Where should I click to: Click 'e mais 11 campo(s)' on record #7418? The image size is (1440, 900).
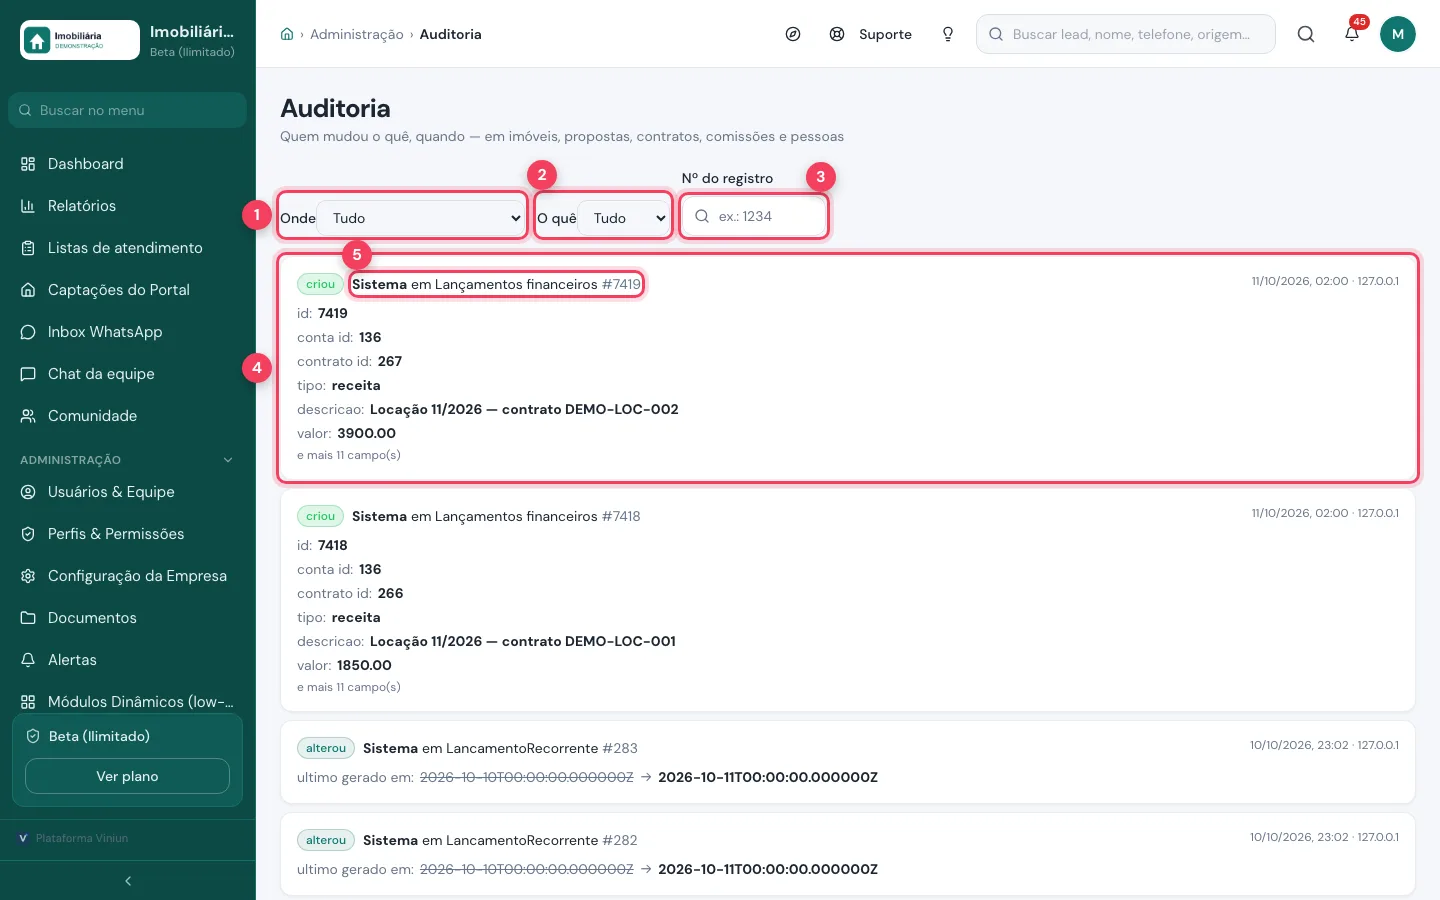[349, 687]
